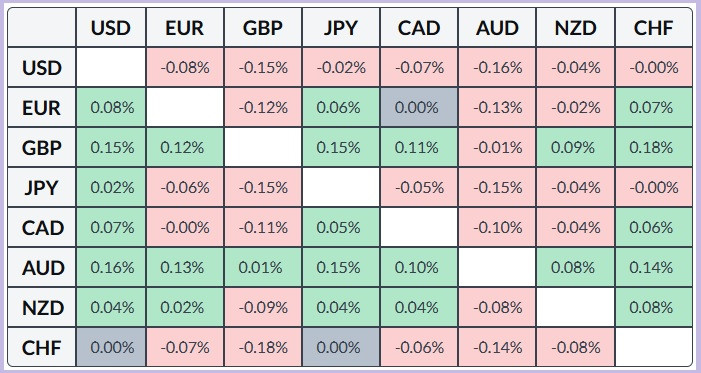Select the USD versus AUD -0.16% cell

(497, 68)
